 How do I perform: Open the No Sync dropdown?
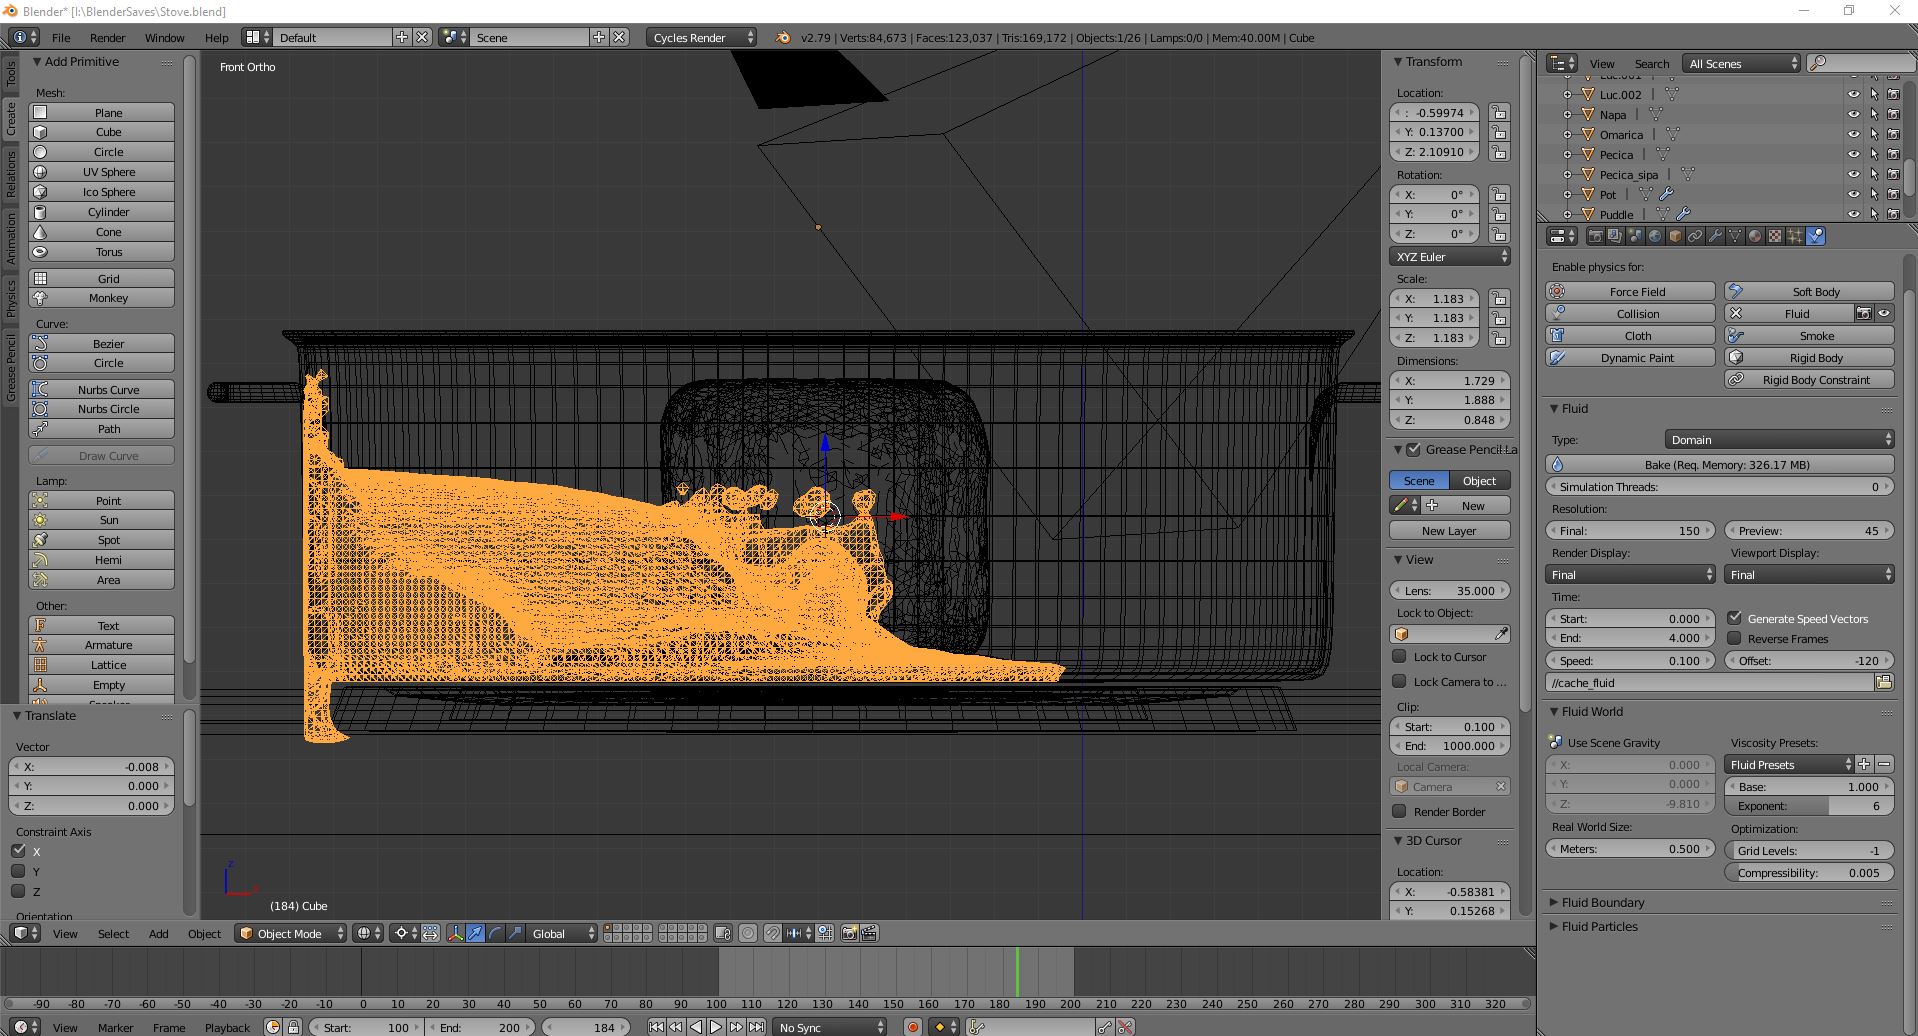click(x=830, y=1027)
